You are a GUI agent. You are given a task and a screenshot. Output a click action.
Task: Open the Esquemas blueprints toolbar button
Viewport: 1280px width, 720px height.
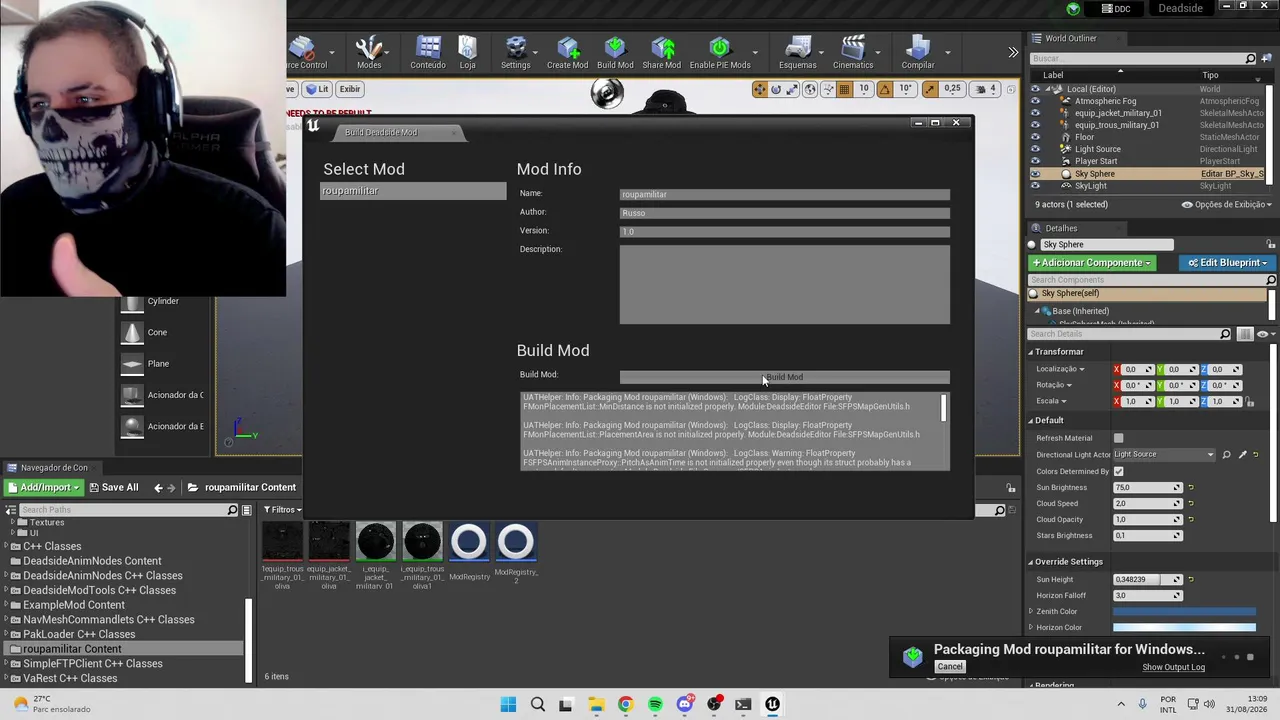(797, 53)
